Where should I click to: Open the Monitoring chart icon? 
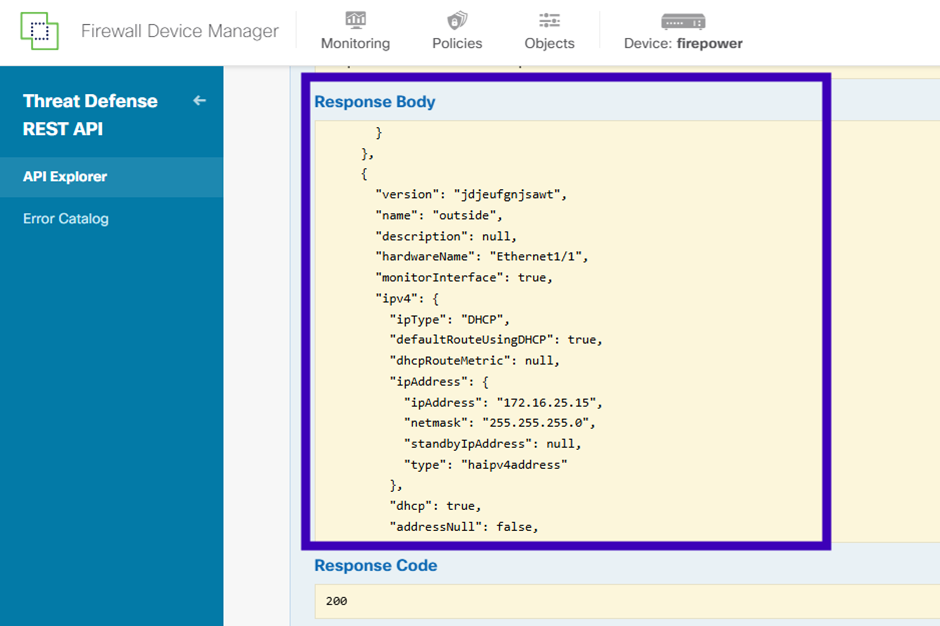[x=355, y=20]
